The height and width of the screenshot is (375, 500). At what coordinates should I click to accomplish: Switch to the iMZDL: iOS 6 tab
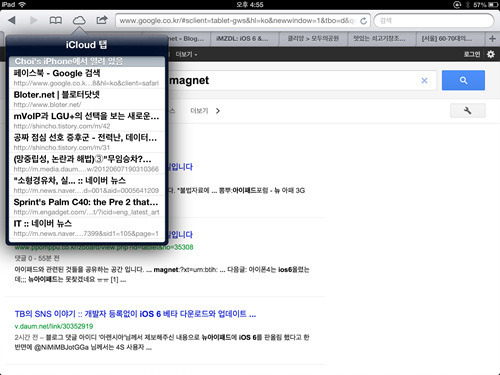coord(245,39)
